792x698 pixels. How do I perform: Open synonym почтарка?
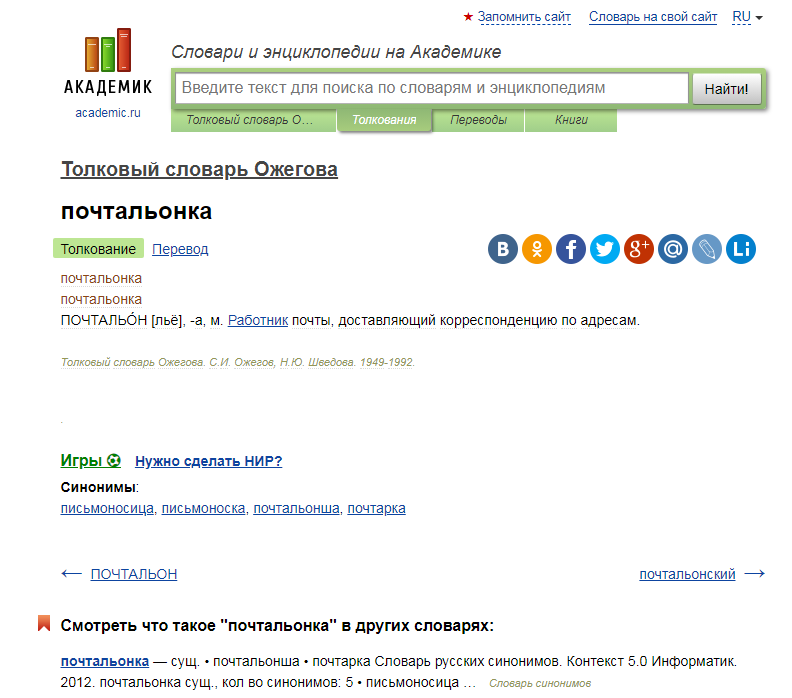(x=376, y=508)
